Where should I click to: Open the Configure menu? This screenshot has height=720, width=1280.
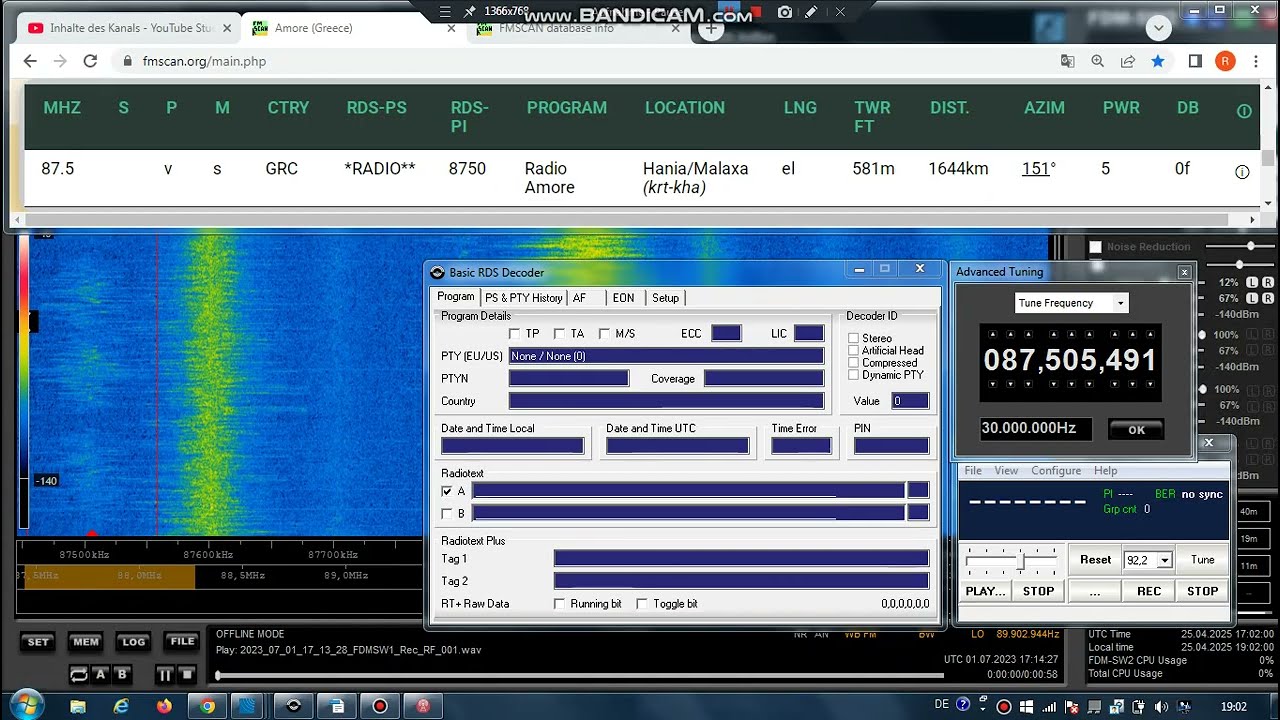[x=1056, y=471]
